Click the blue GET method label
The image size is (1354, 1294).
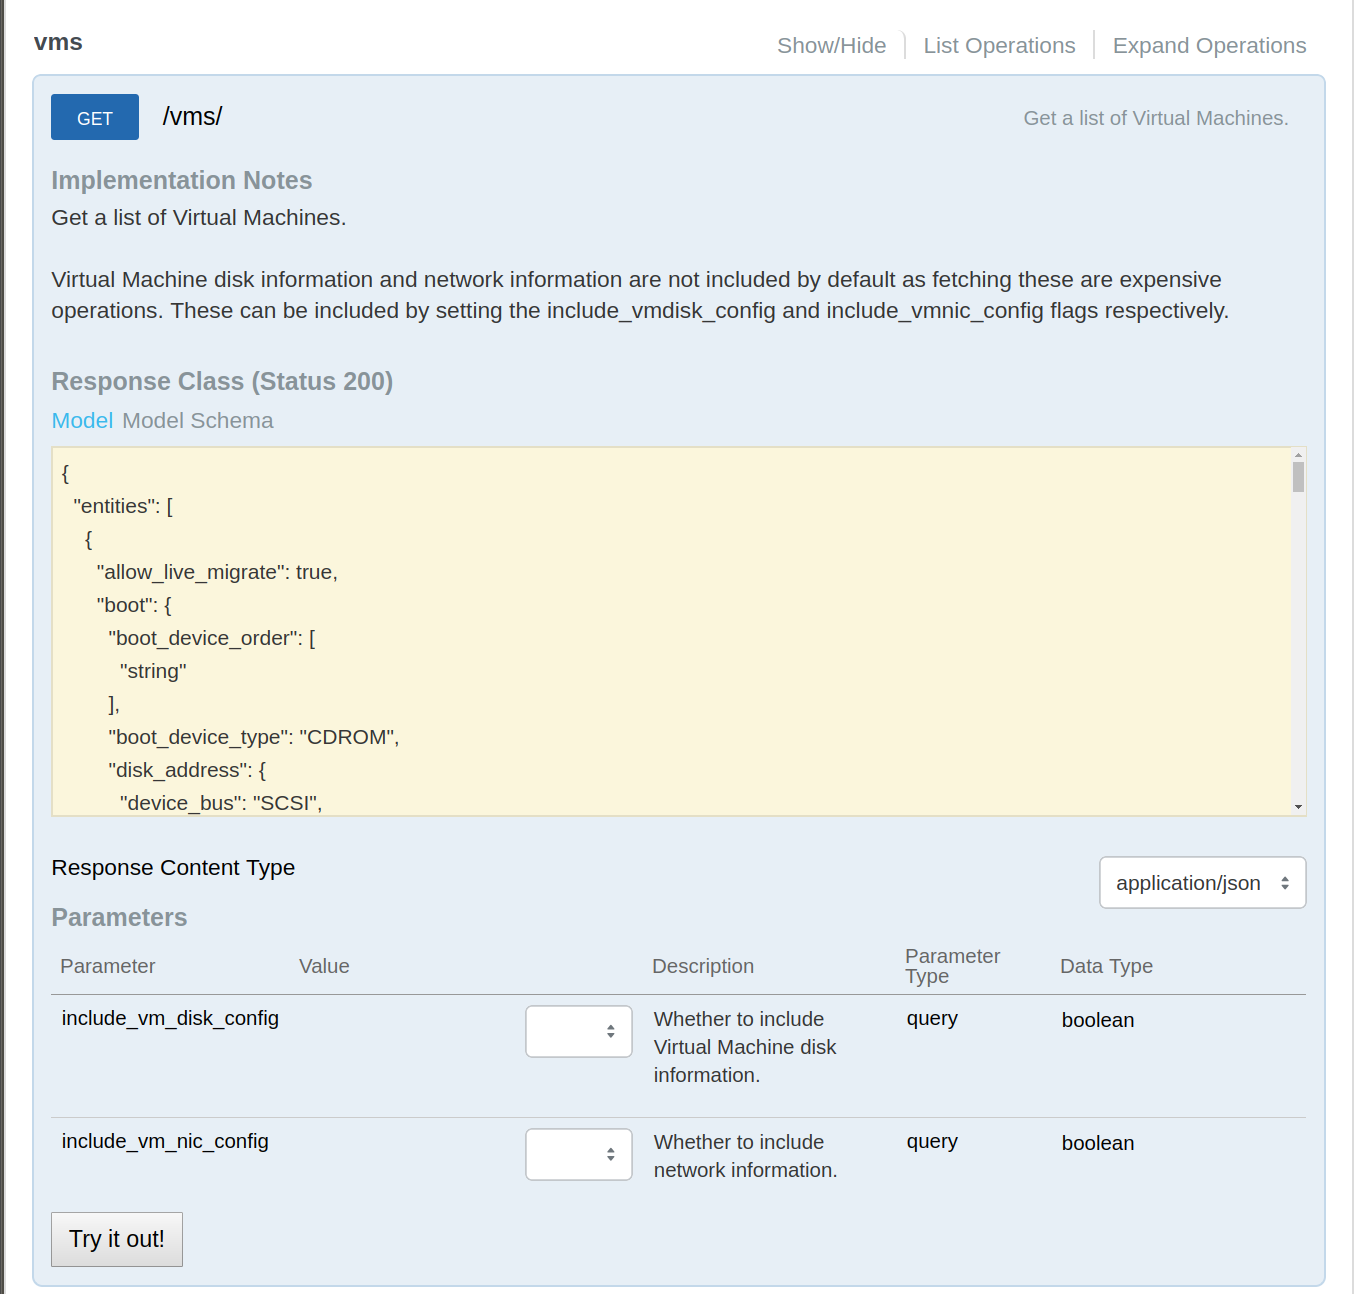pyautogui.click(x=94, y=117)
